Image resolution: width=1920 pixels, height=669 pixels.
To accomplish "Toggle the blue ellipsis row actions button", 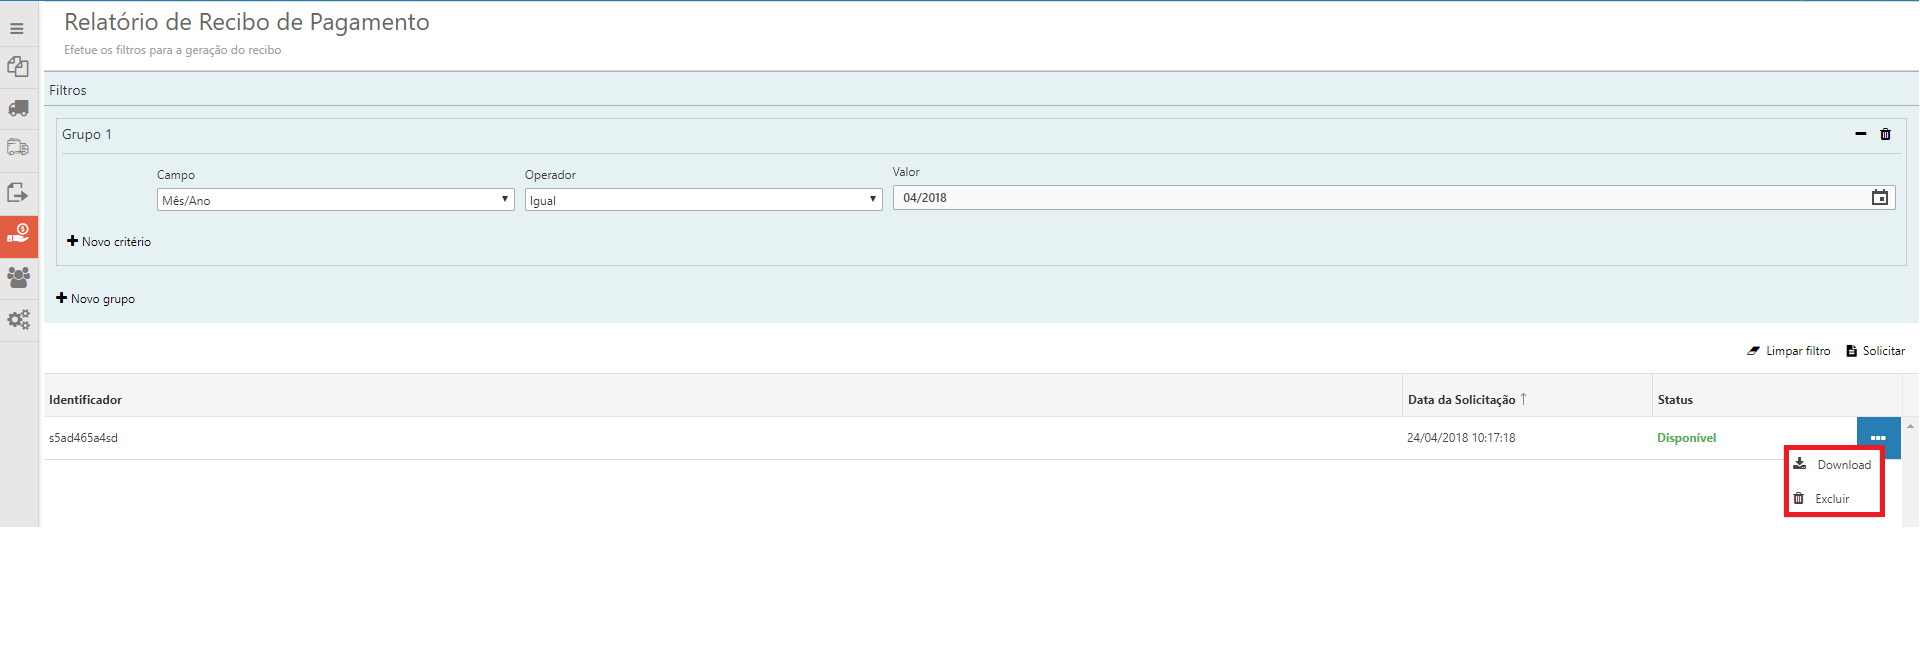I will [1878, 438].
